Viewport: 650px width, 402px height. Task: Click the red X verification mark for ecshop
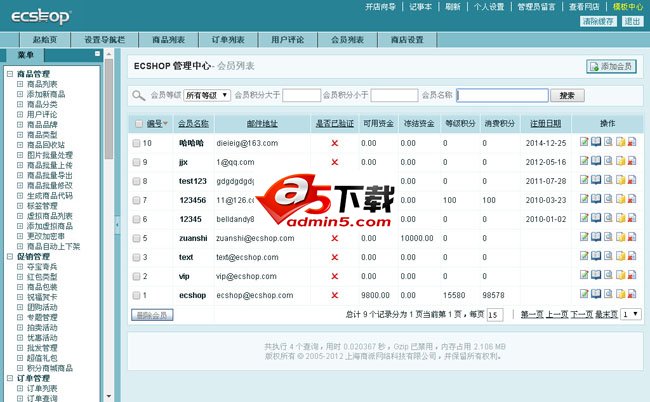[x=335, y=295]
